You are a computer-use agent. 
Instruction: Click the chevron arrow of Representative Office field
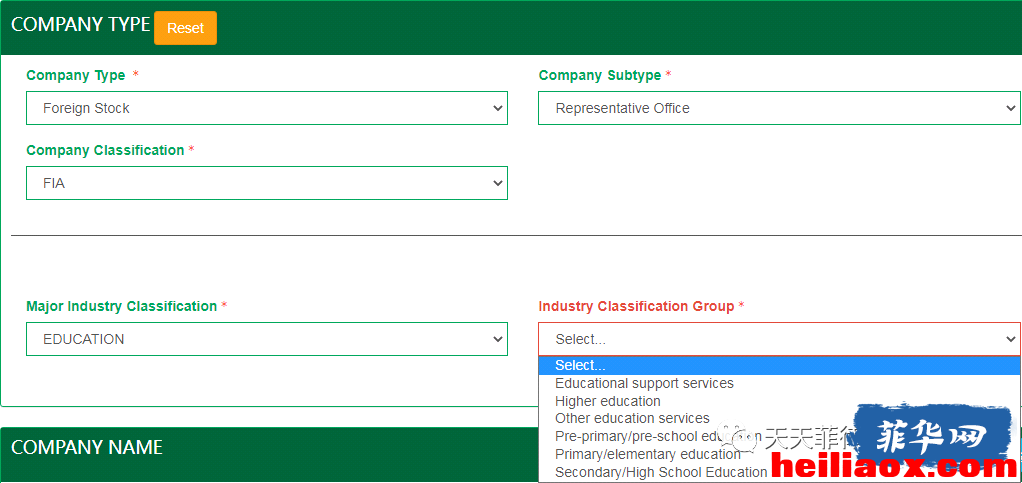1011,108
